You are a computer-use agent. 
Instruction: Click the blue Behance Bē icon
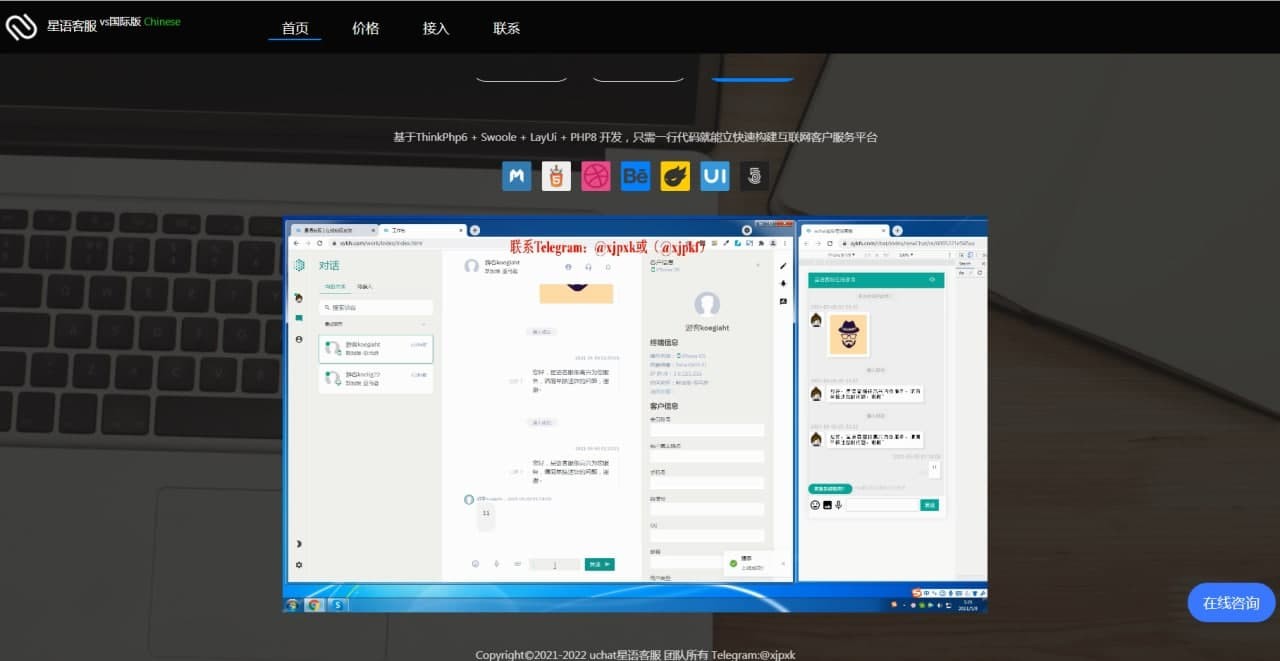635,177
